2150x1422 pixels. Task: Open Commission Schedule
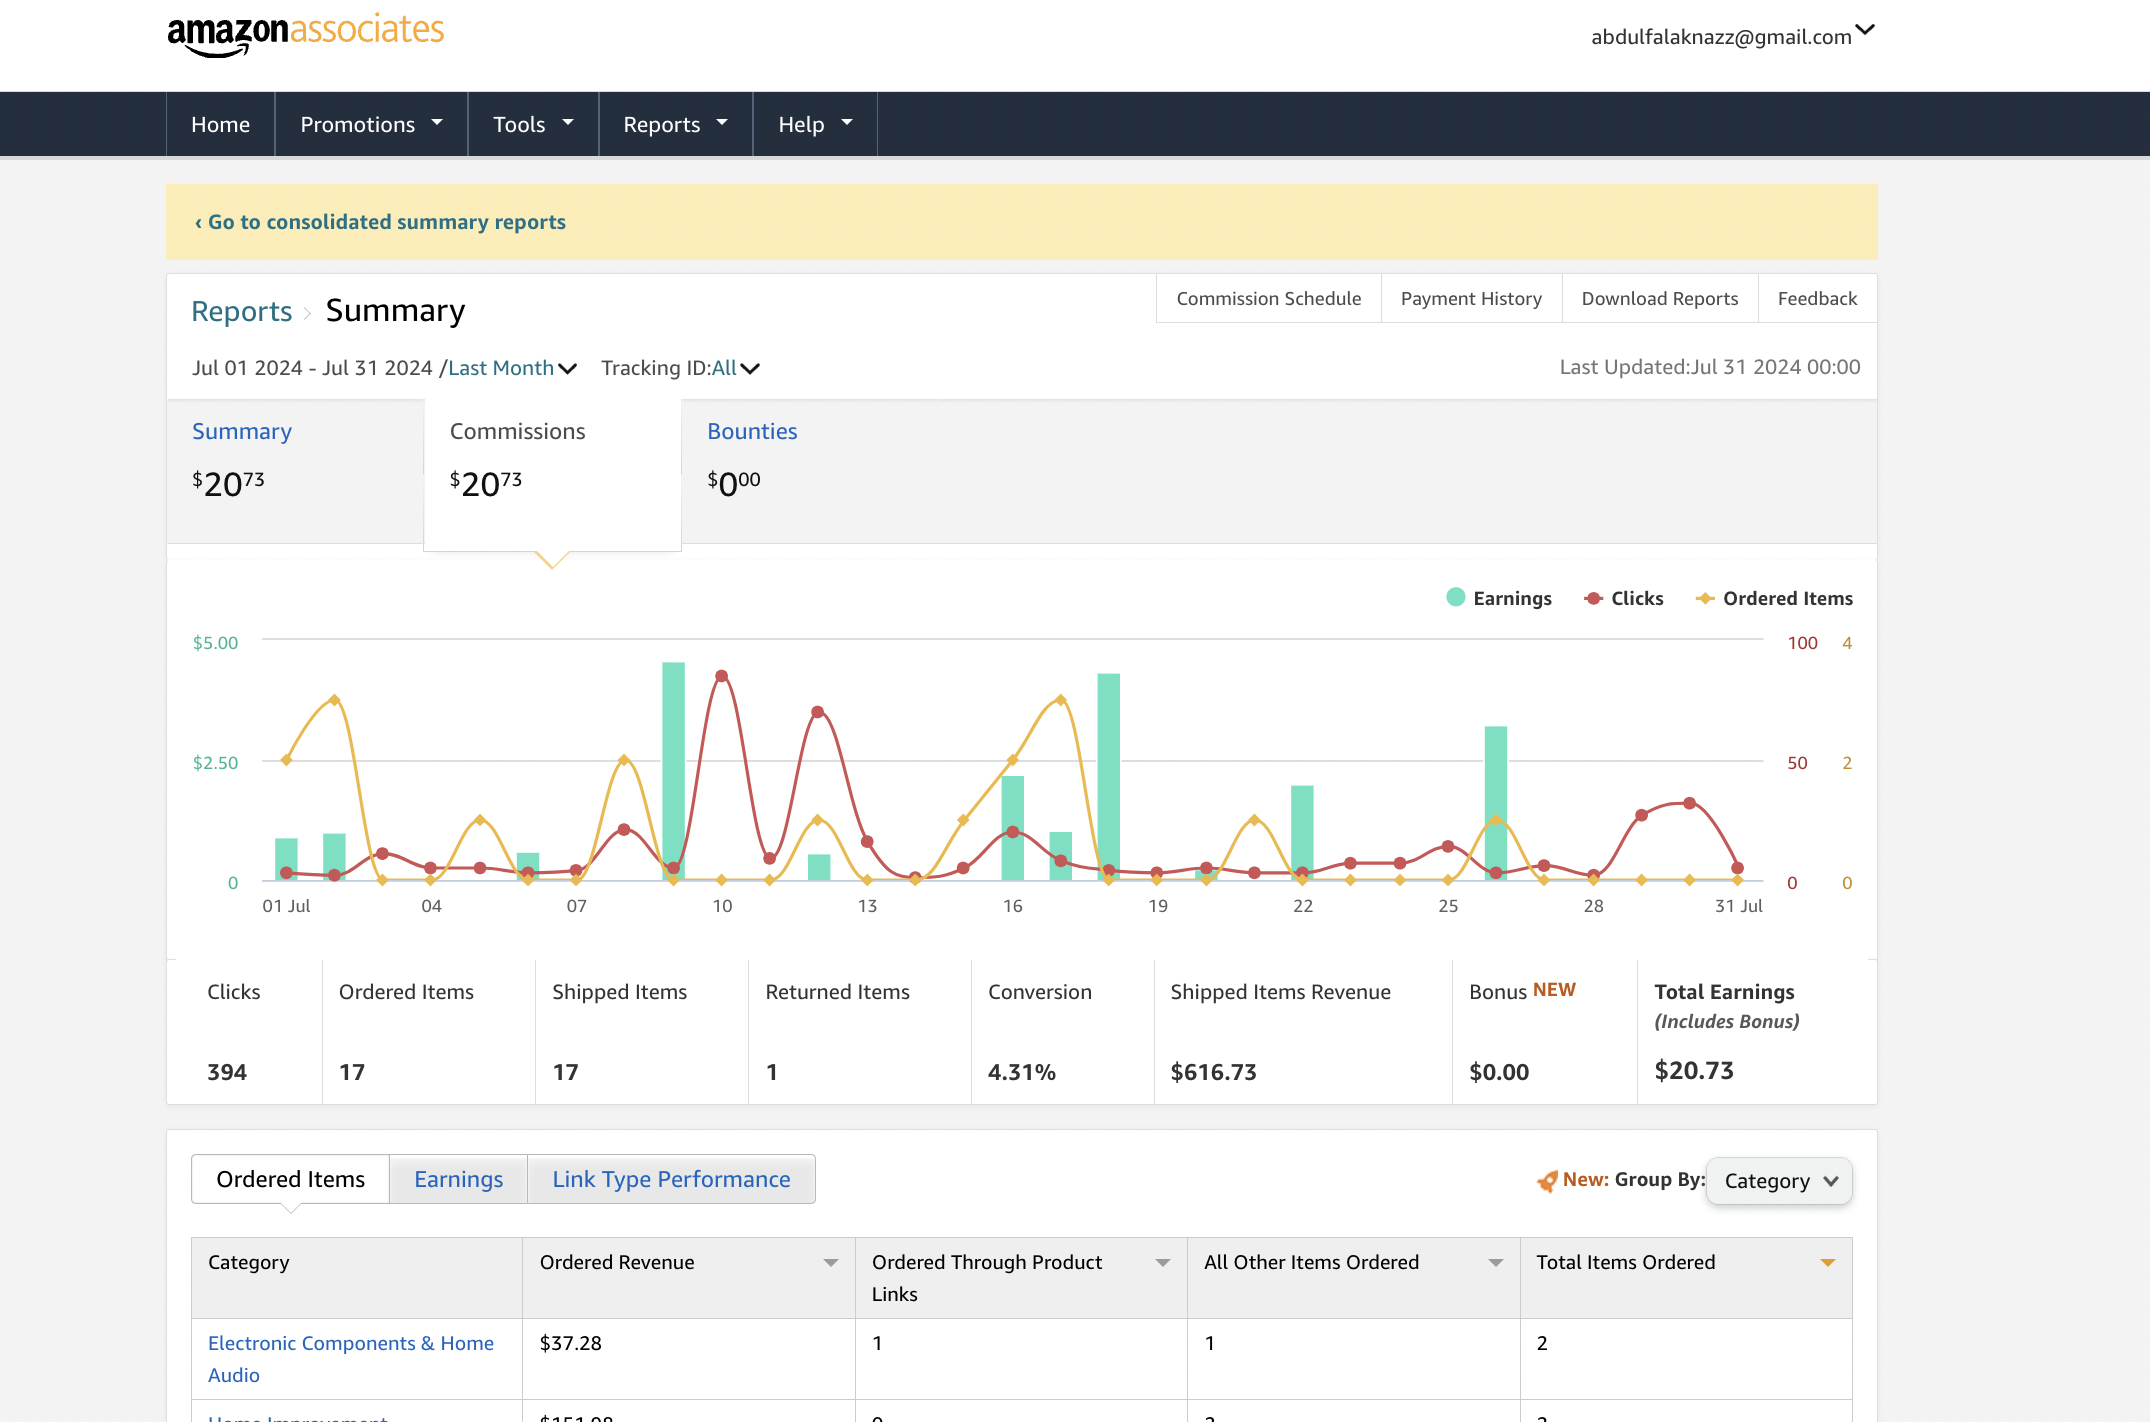coord(1268,298)
